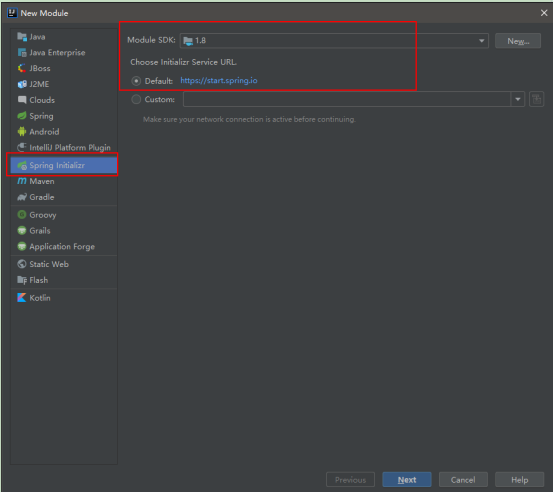Choose the Android robot icon

[22, 132]
